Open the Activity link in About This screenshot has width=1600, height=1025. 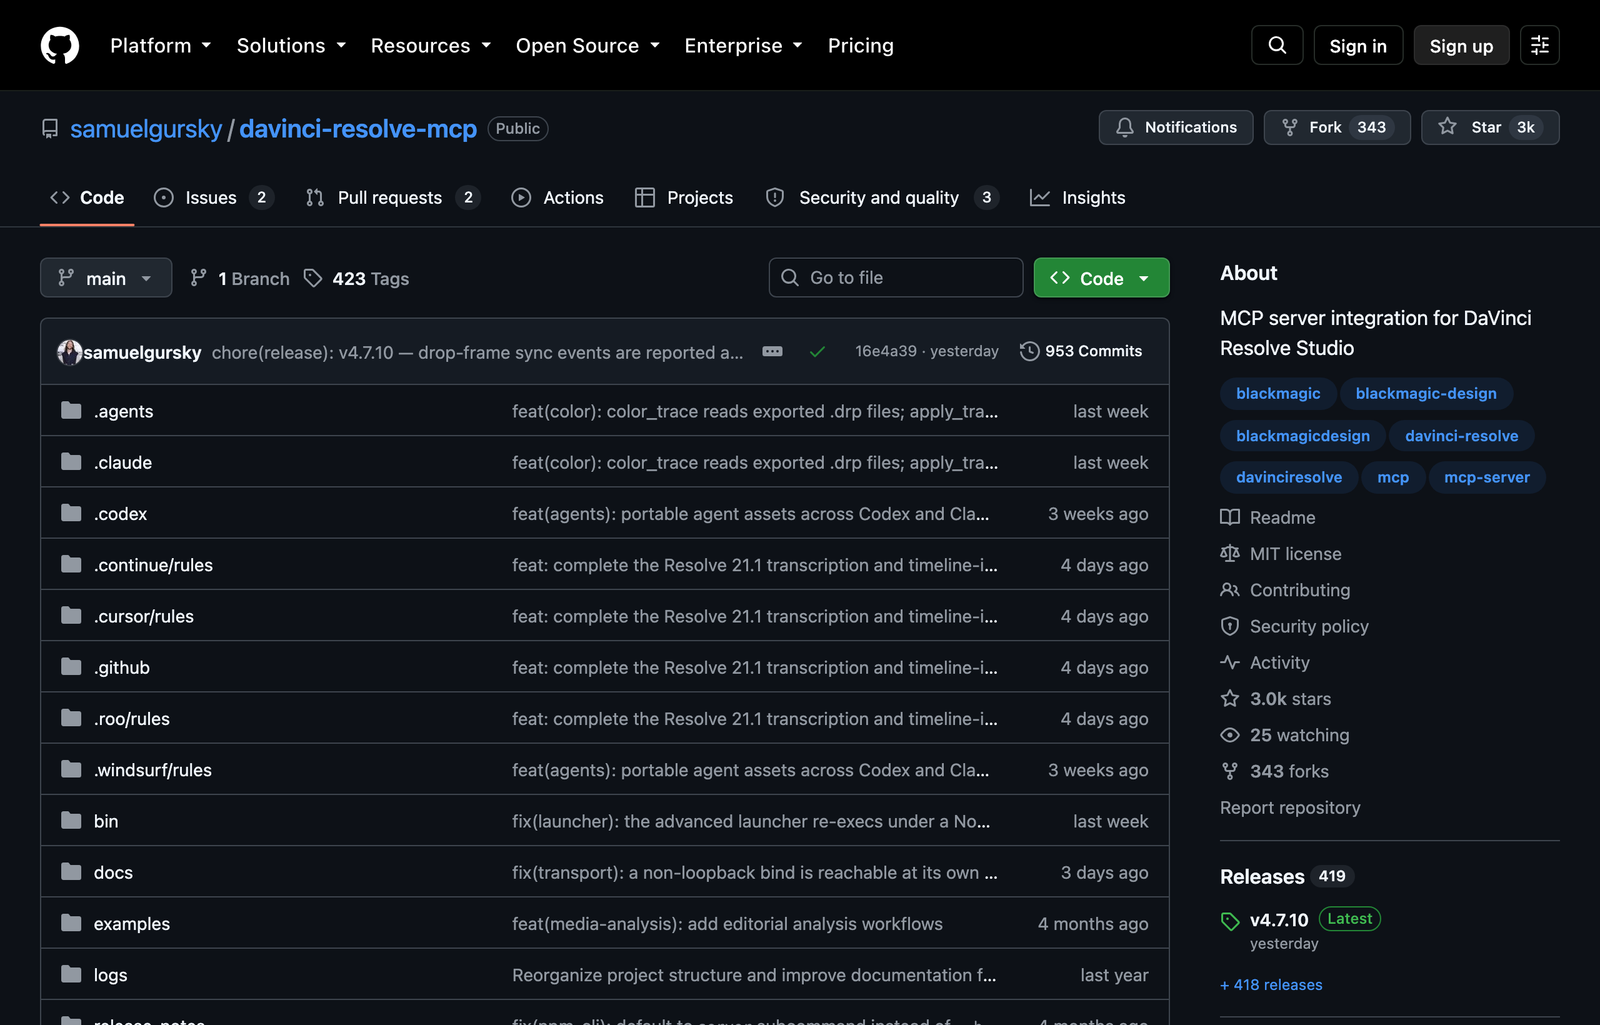(x=1265, y=662)
